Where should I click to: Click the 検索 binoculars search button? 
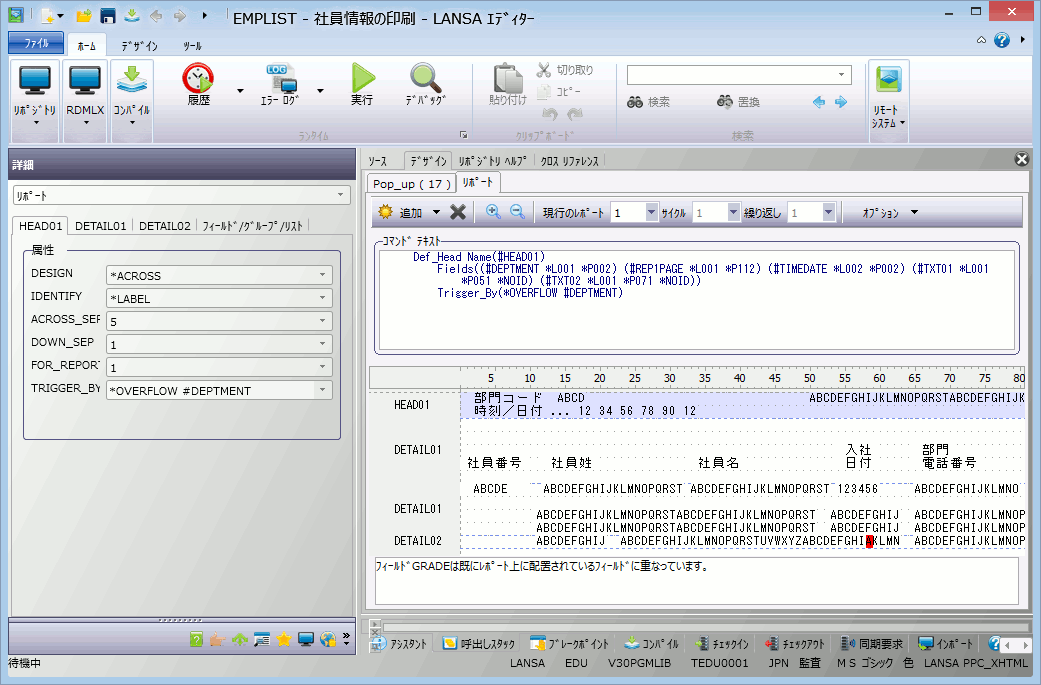(x=649, y=102)
